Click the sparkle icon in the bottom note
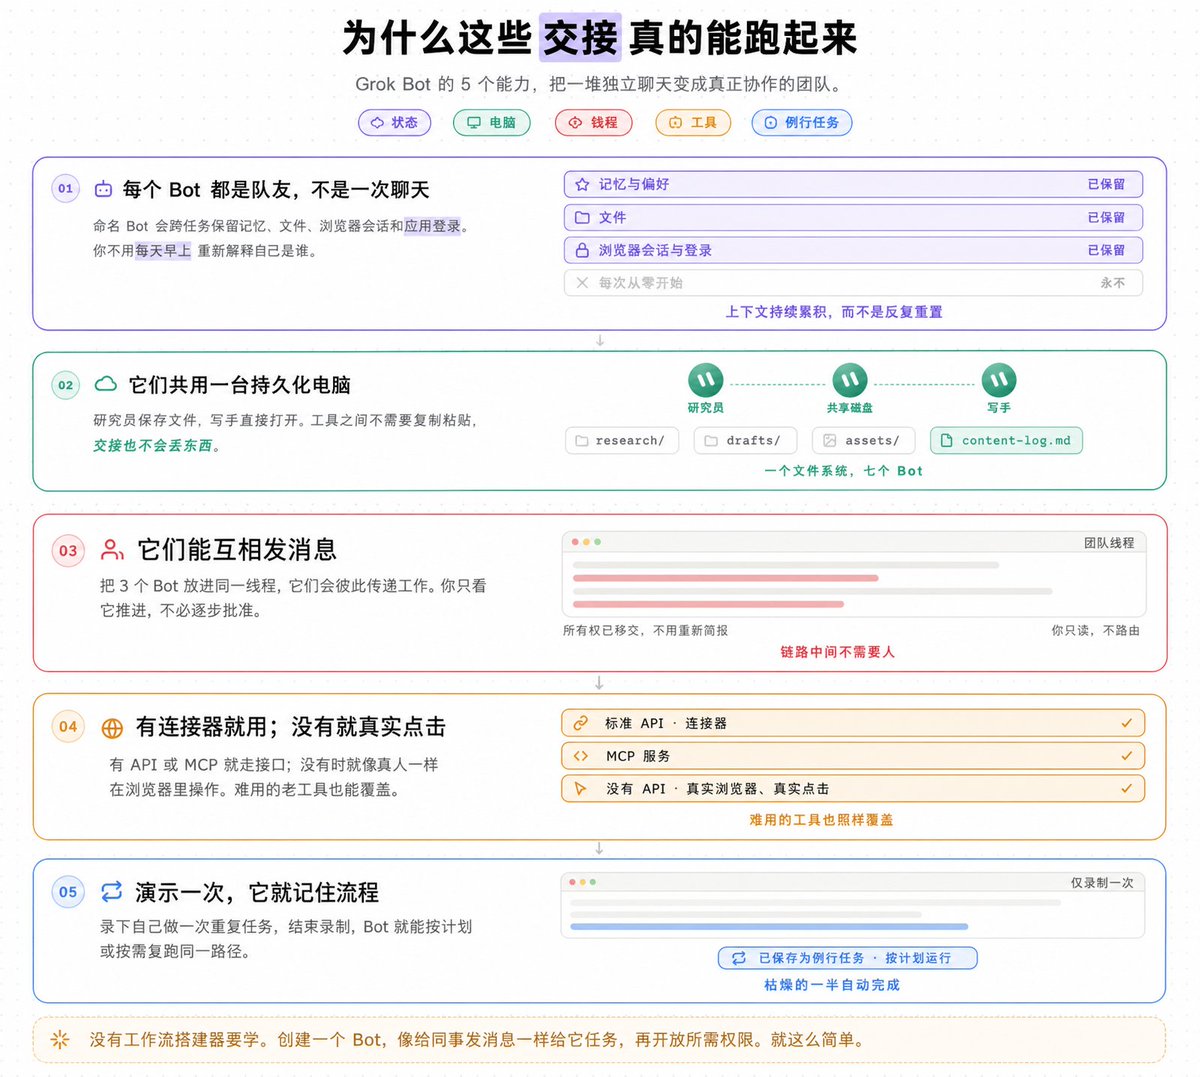Screen dimensions: 1200x1077 pyautogui.click(x=60, y=1040)
